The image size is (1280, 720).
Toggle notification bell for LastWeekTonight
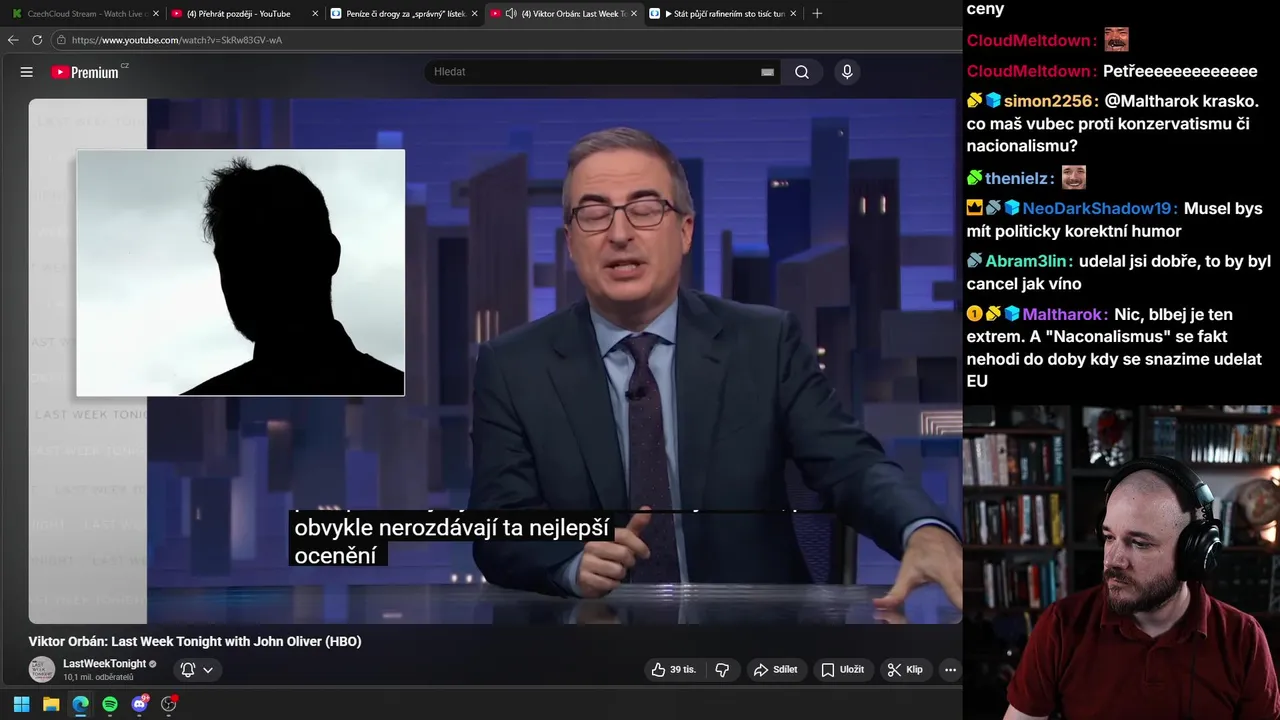187,670
